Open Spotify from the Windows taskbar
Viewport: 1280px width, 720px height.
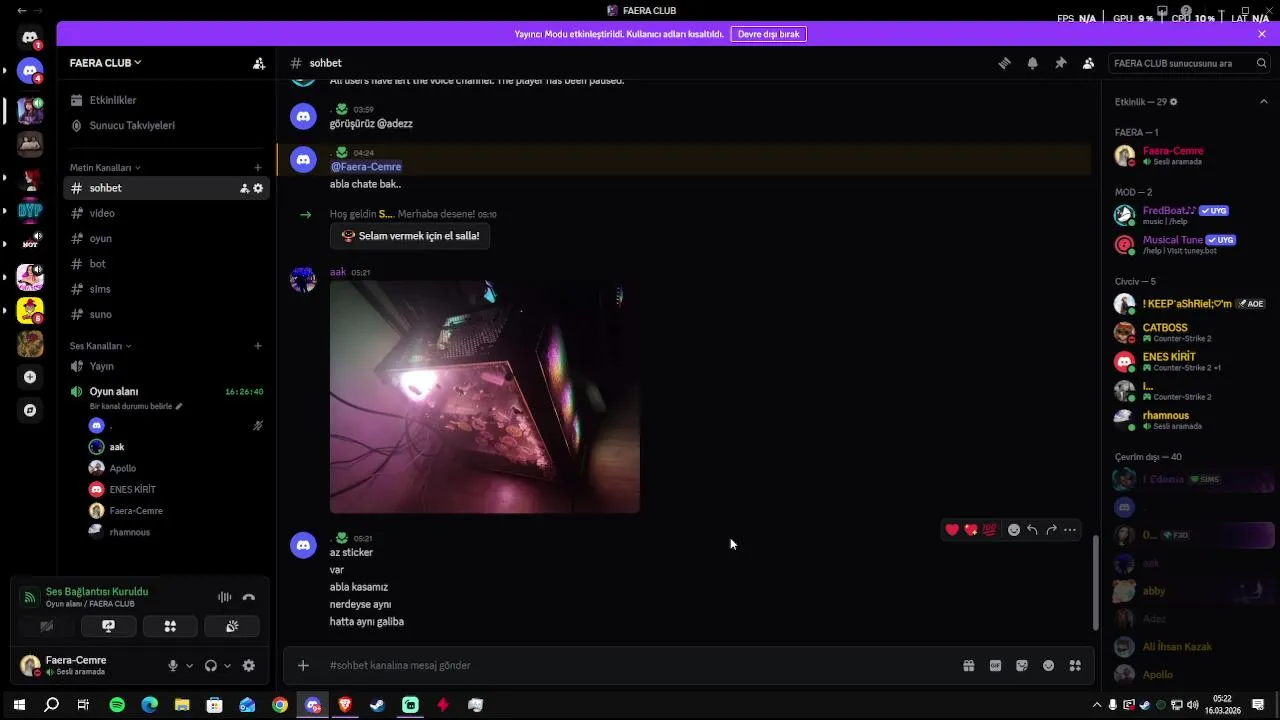(117, 705)
